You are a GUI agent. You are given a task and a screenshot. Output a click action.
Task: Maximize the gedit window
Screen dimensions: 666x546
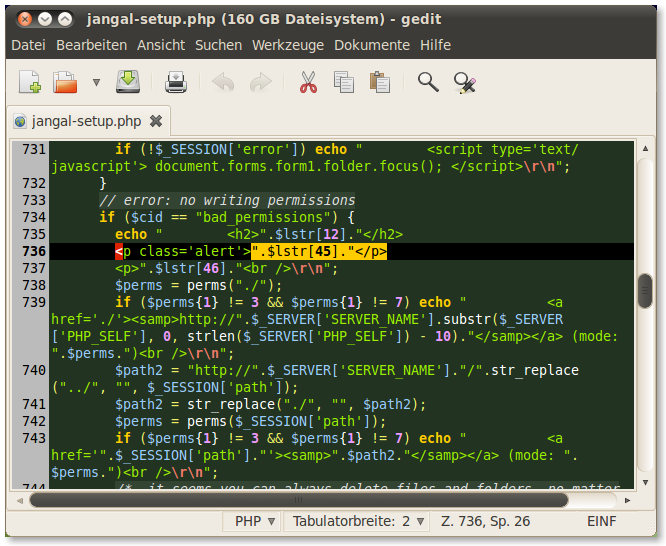pos(65,19)
